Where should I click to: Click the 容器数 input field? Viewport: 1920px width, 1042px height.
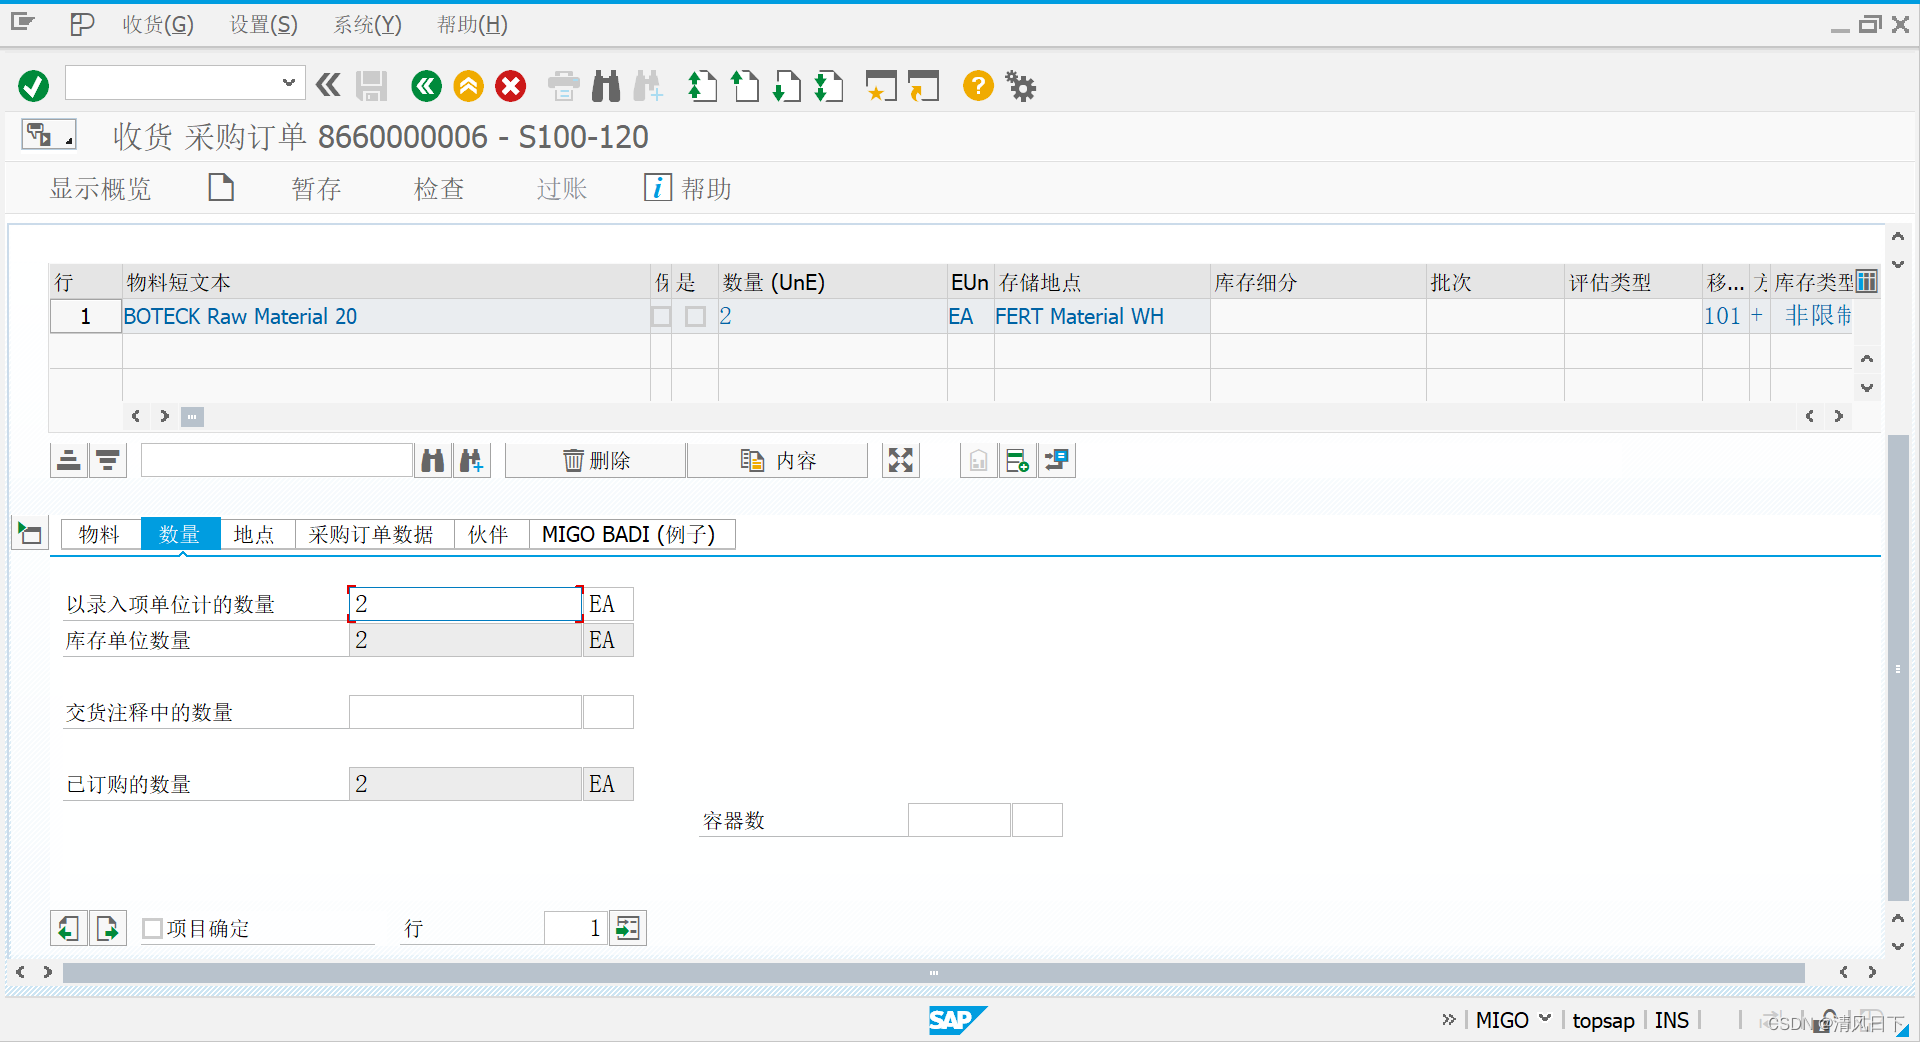click(959, 820)
